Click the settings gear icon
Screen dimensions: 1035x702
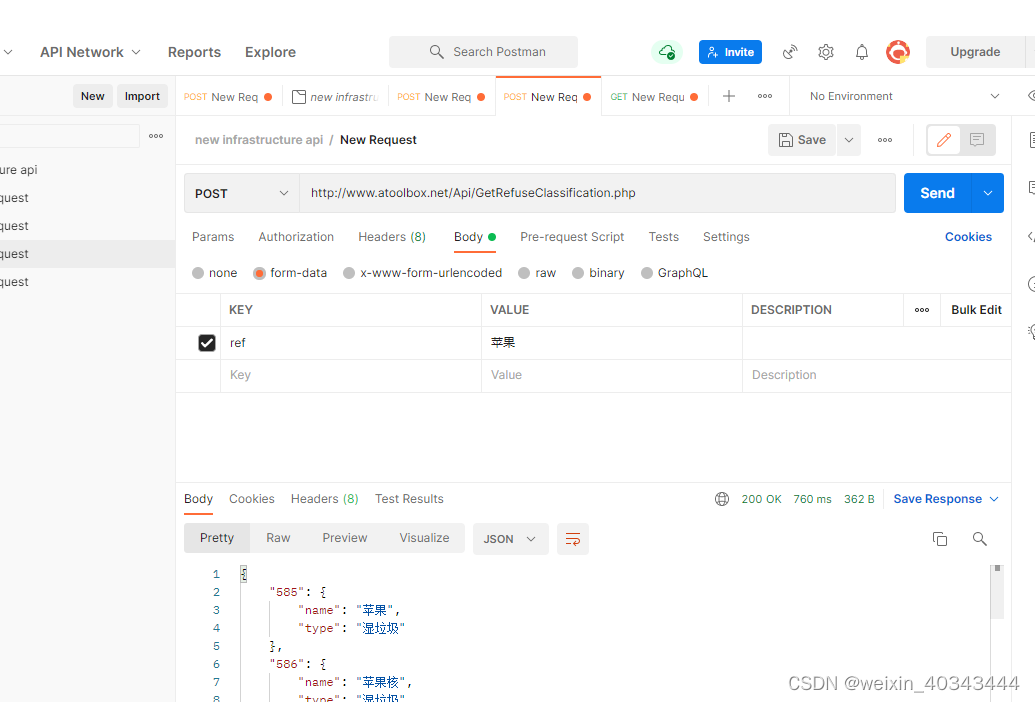tap(826, 51)
